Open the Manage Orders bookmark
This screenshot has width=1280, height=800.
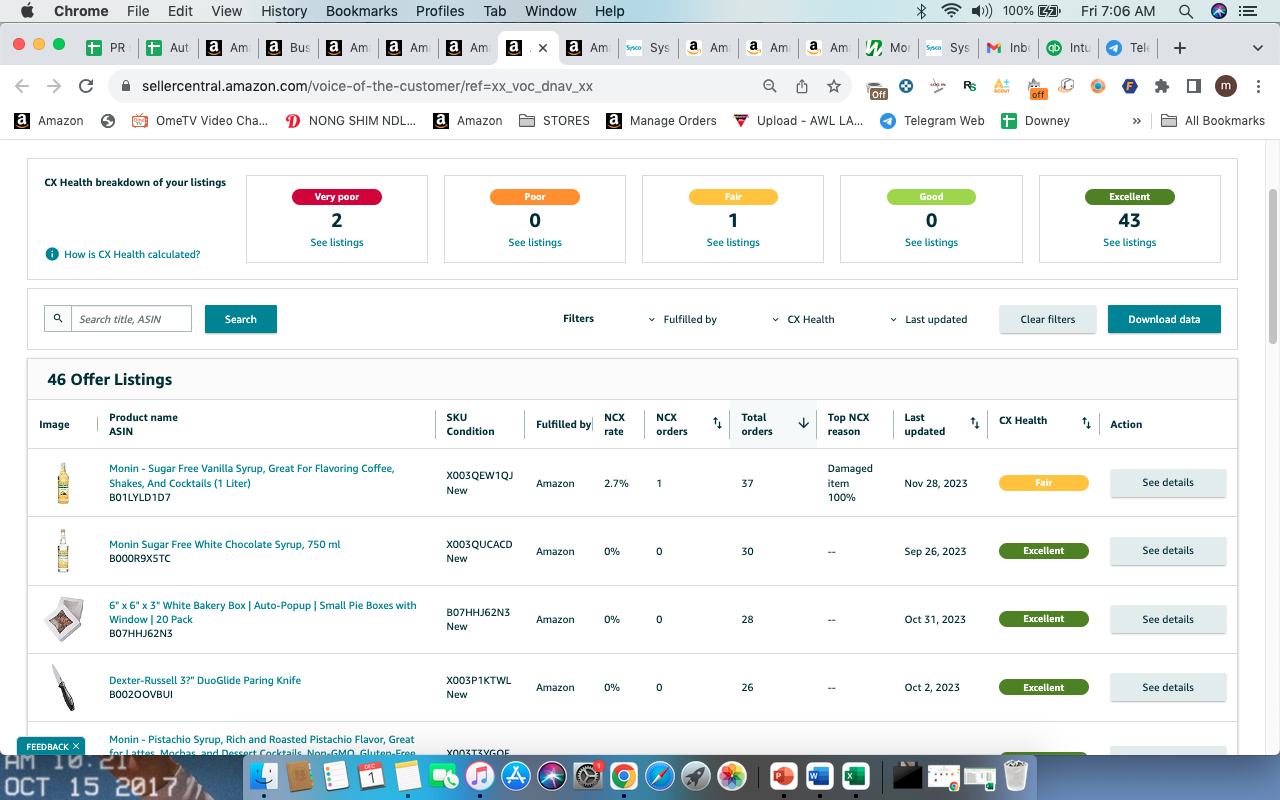(x=659, y=121)
